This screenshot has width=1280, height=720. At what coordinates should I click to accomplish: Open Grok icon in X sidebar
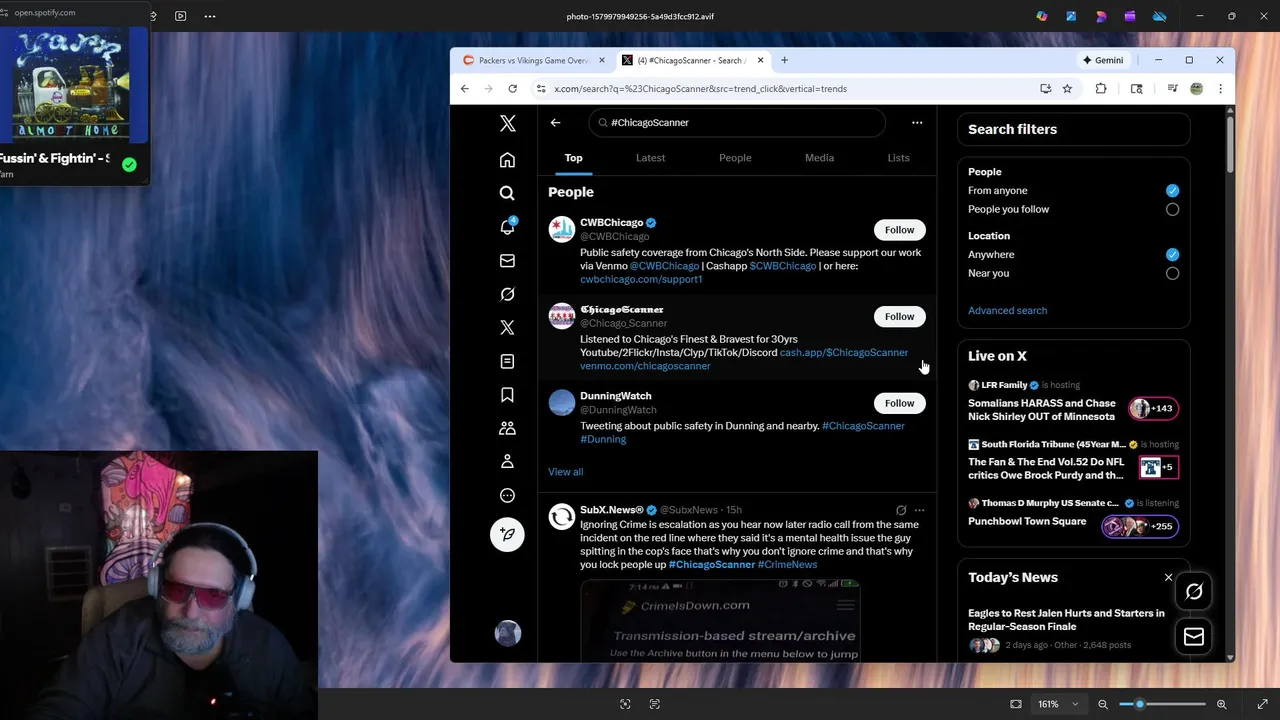[x=507, y=294]
